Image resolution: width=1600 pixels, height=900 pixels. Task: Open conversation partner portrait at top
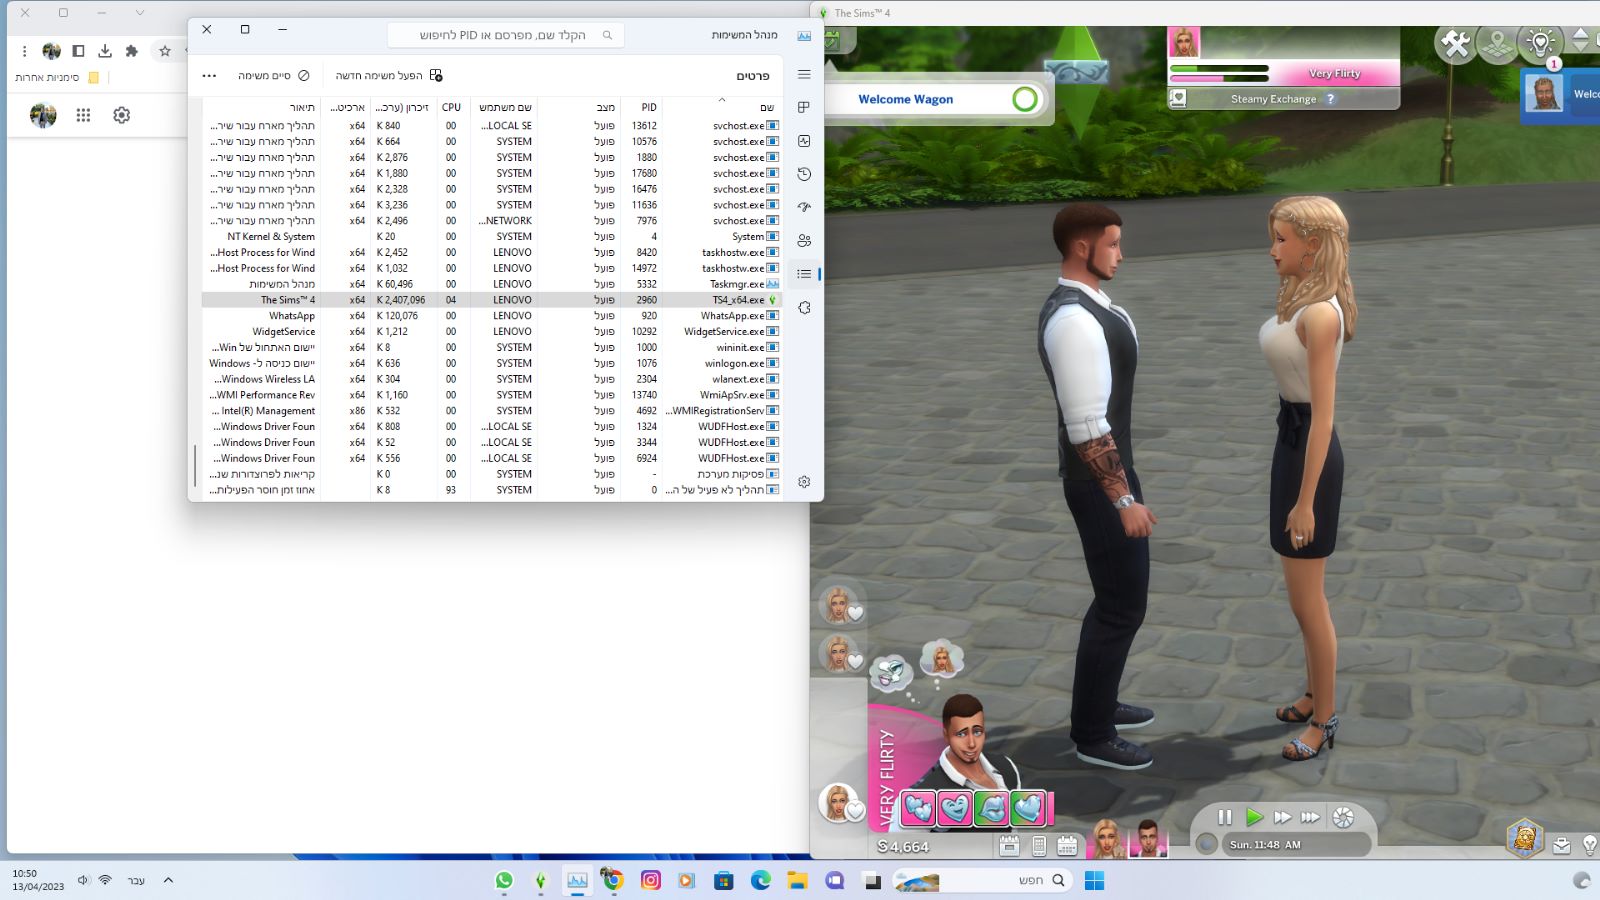(1184, 43)
